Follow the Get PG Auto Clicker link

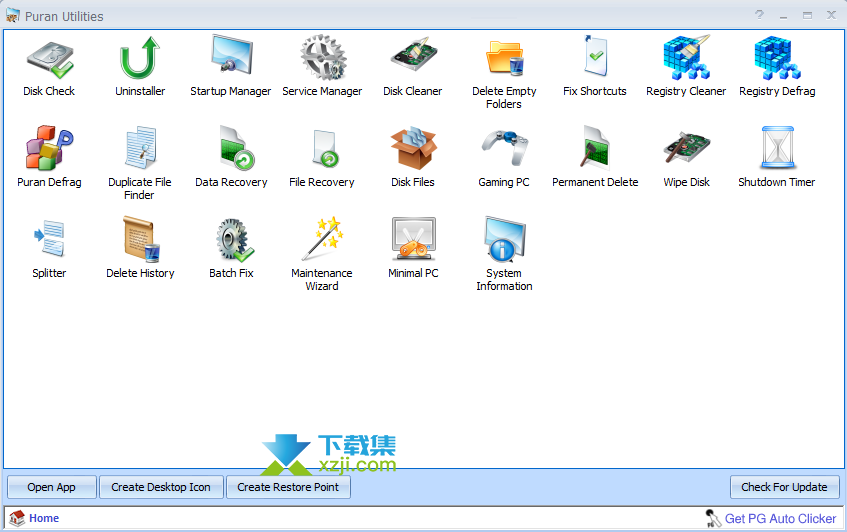[780, 519]
